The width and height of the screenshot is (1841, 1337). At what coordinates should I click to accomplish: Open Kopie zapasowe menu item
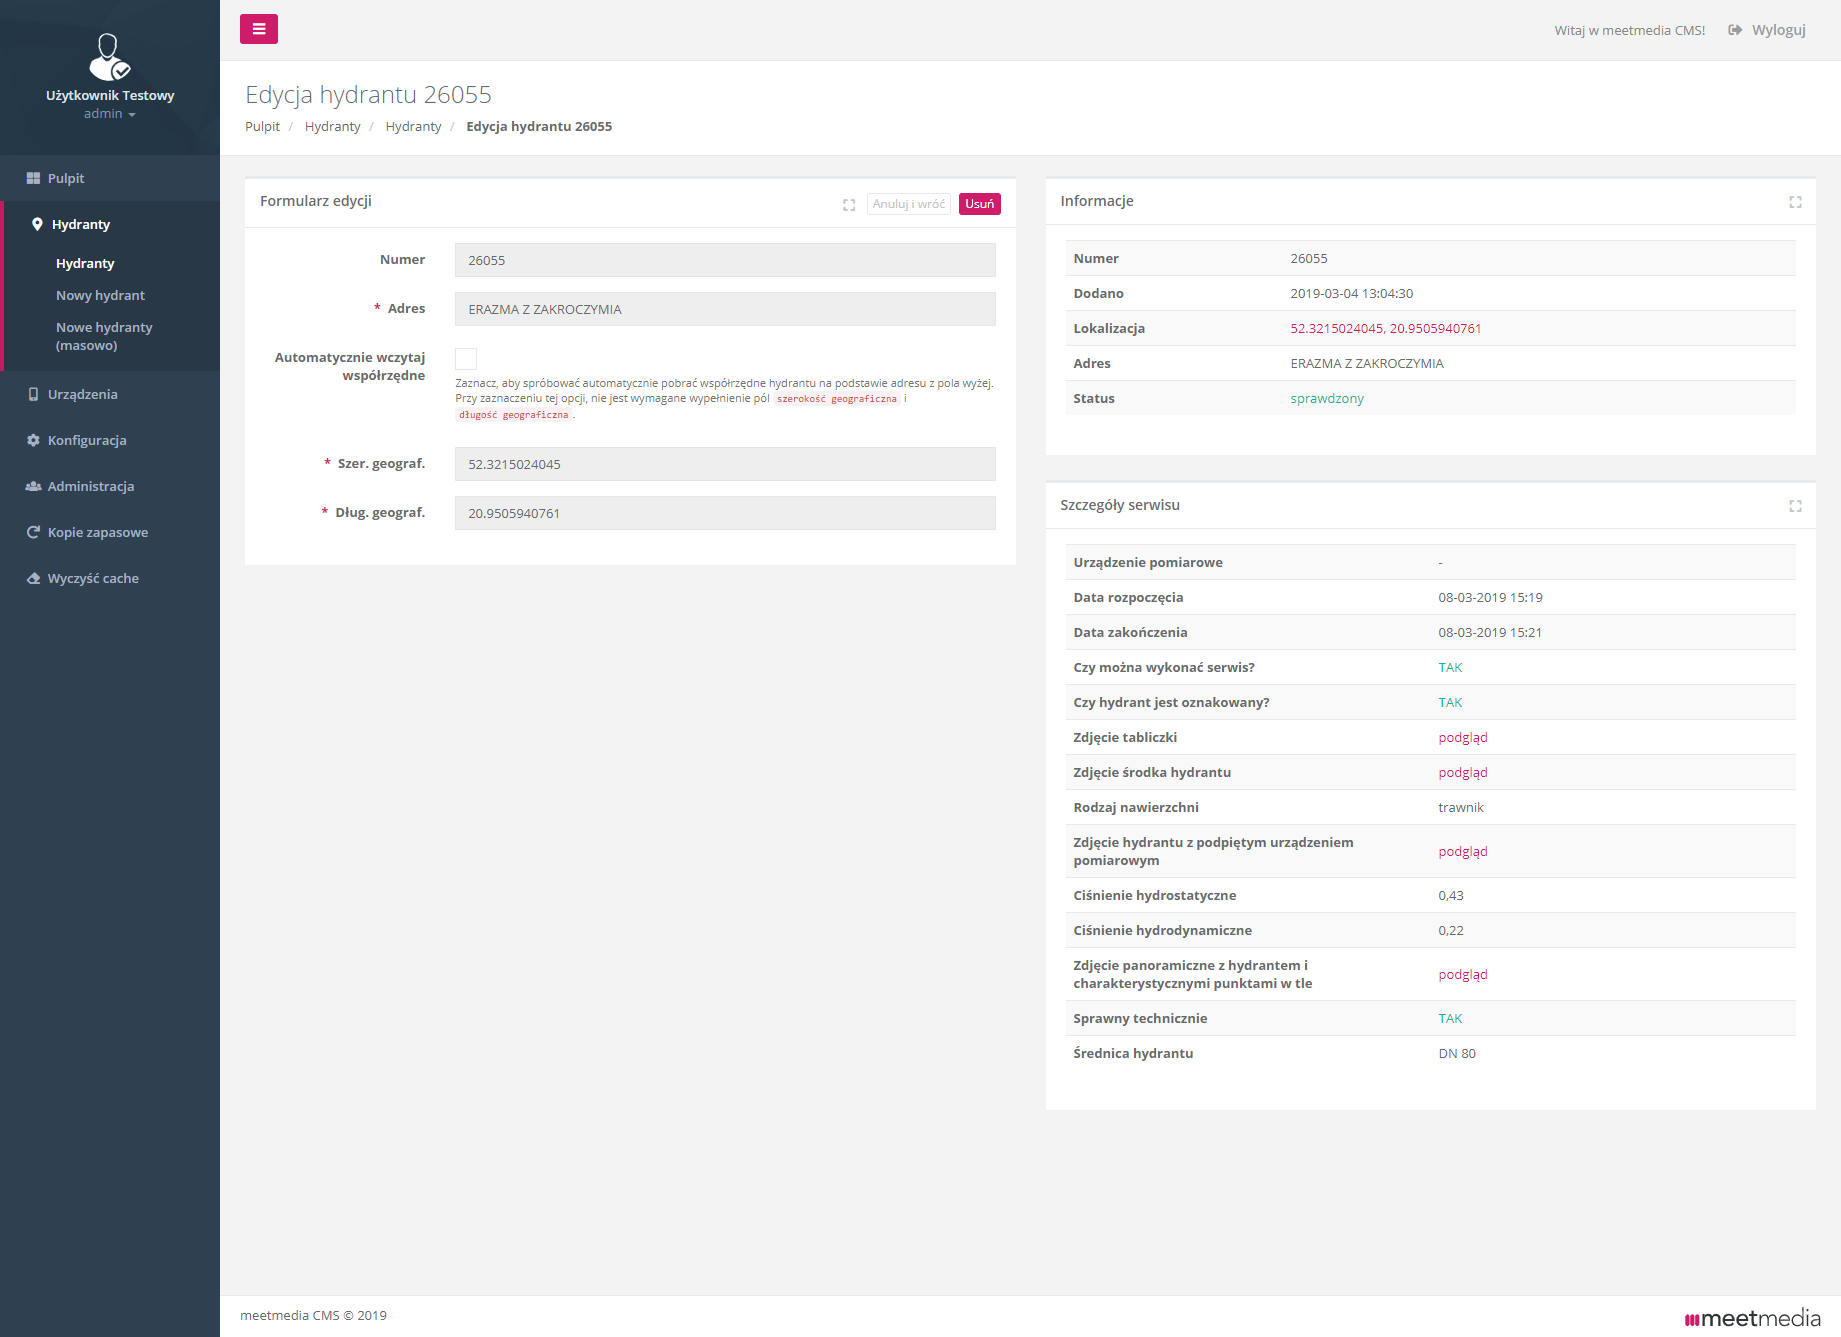pos(97,533)
